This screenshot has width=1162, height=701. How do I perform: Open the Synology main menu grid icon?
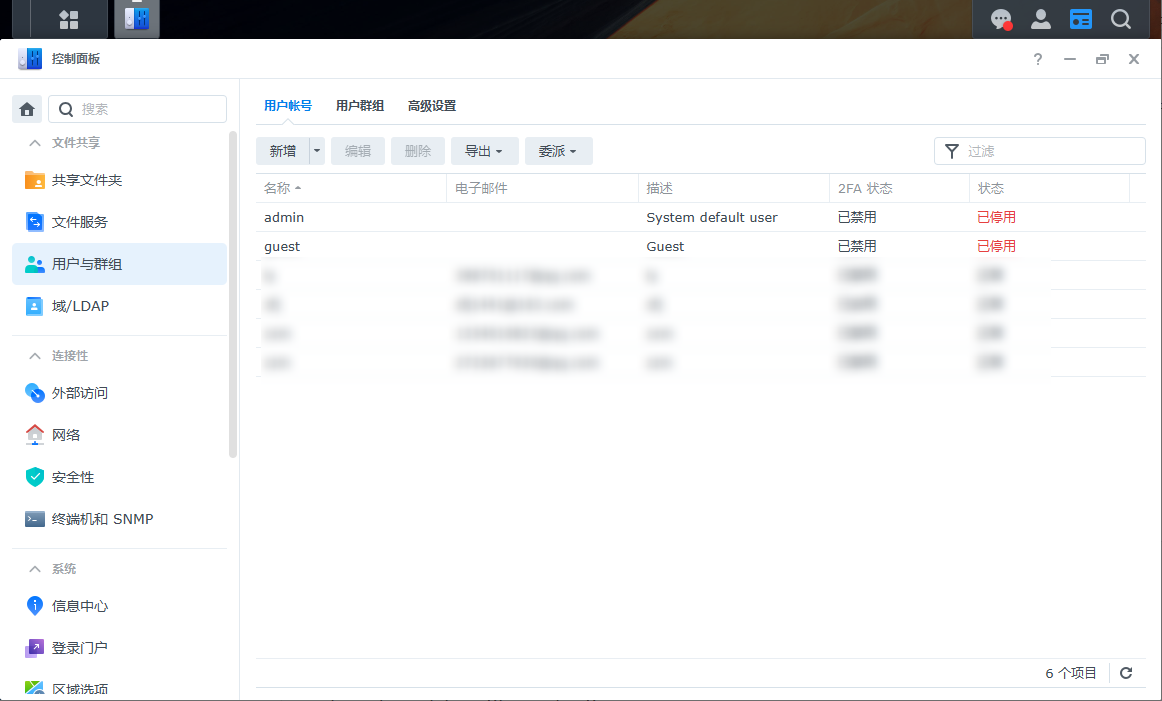pyautogui.click(x=69, y=19)
